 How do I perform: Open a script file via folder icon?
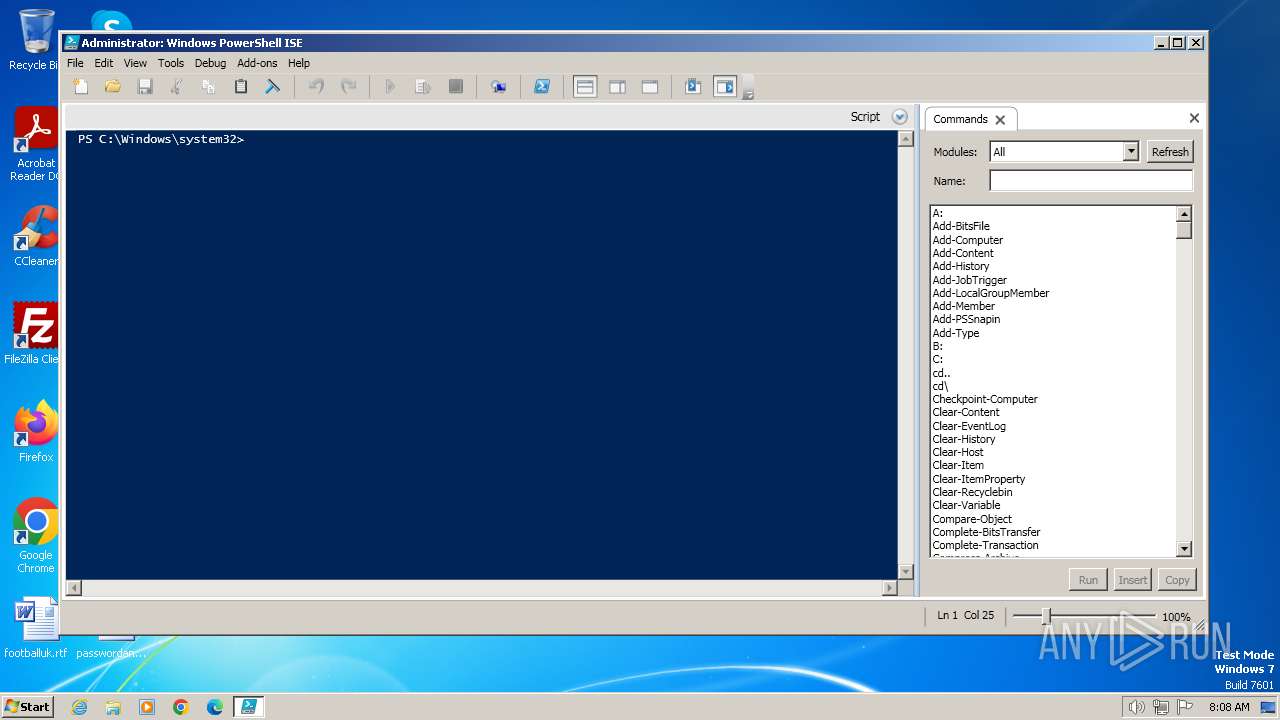(x=113, y=87)
